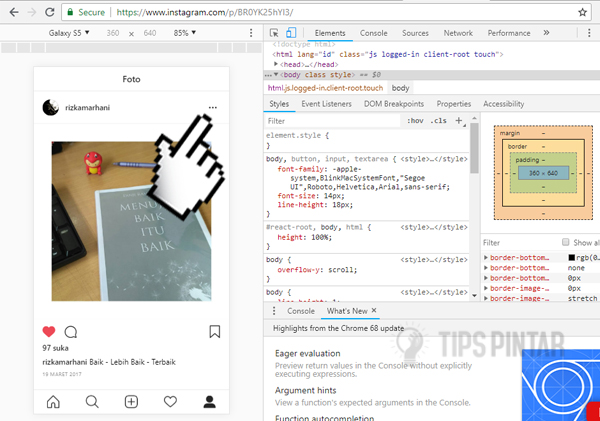The width and height of the screenshot is (600, 421).
Task: Open activity heart icon in bottom bar
Action: [x=170, y=402]
